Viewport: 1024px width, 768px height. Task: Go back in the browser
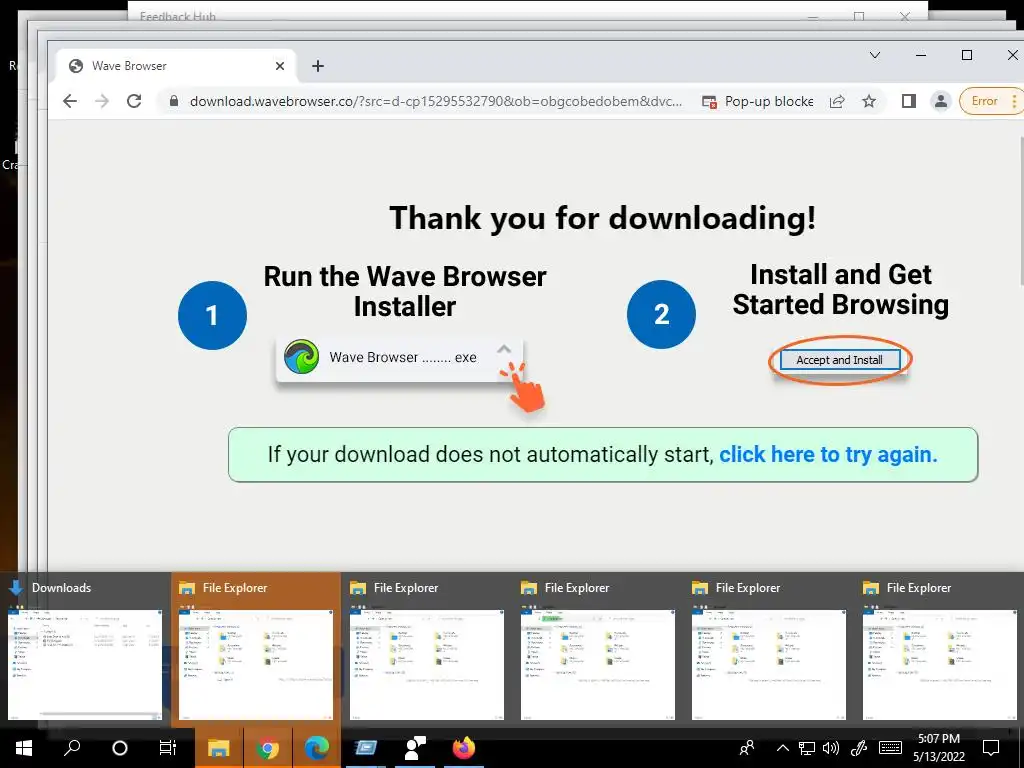click(70, 101)
